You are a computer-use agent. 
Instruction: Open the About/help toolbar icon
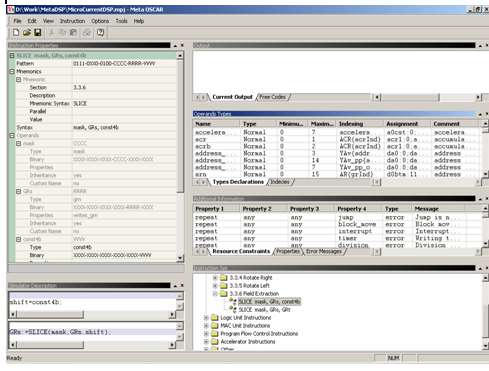pyautogui.click(x=100, y=33)
